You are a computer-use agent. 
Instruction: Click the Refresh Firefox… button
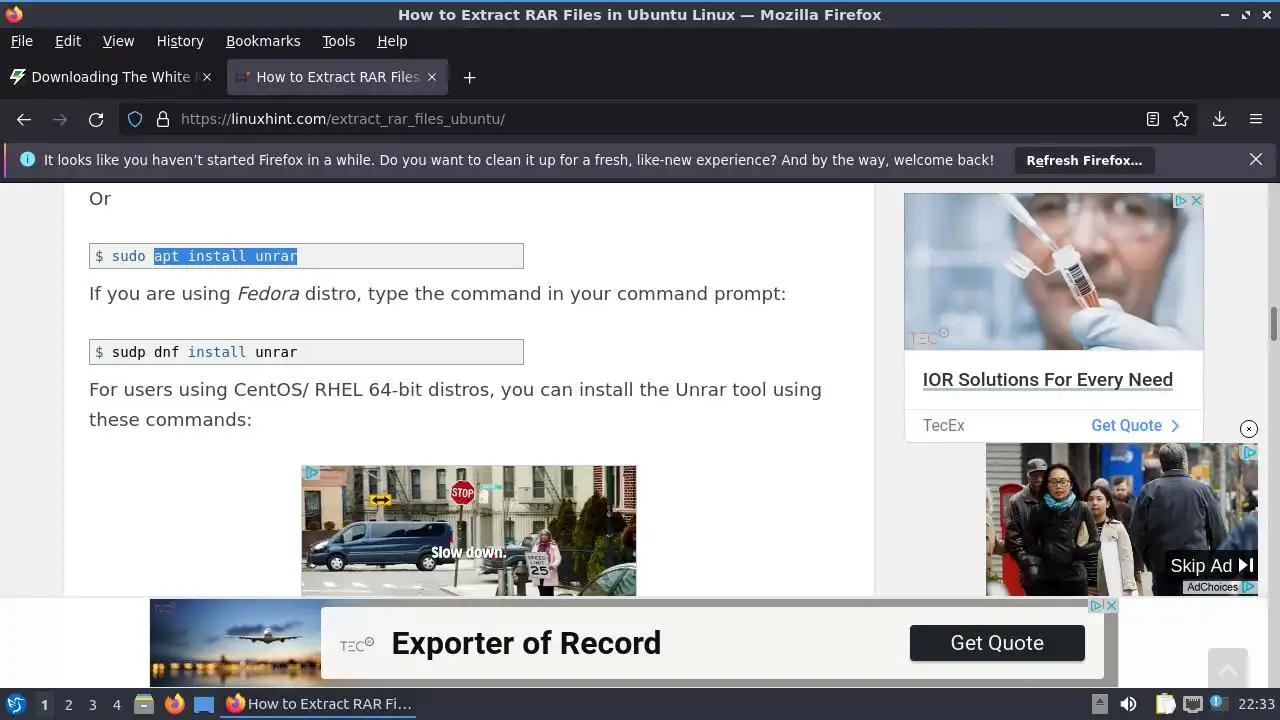(x=1084, y=160)
